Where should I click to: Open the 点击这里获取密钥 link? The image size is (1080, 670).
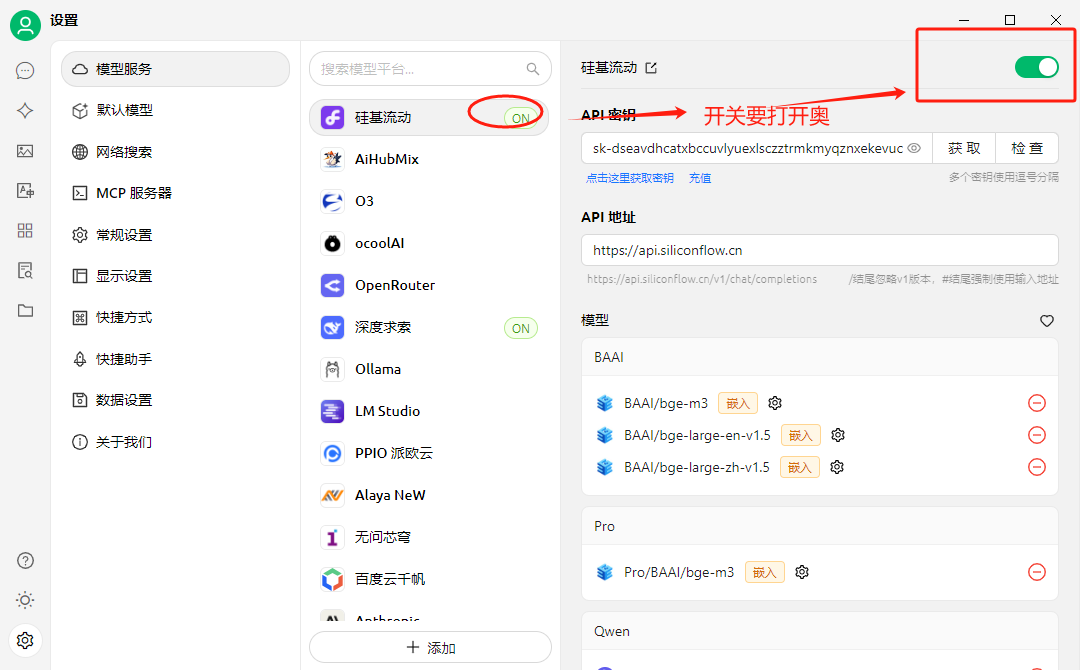[630, 178]
